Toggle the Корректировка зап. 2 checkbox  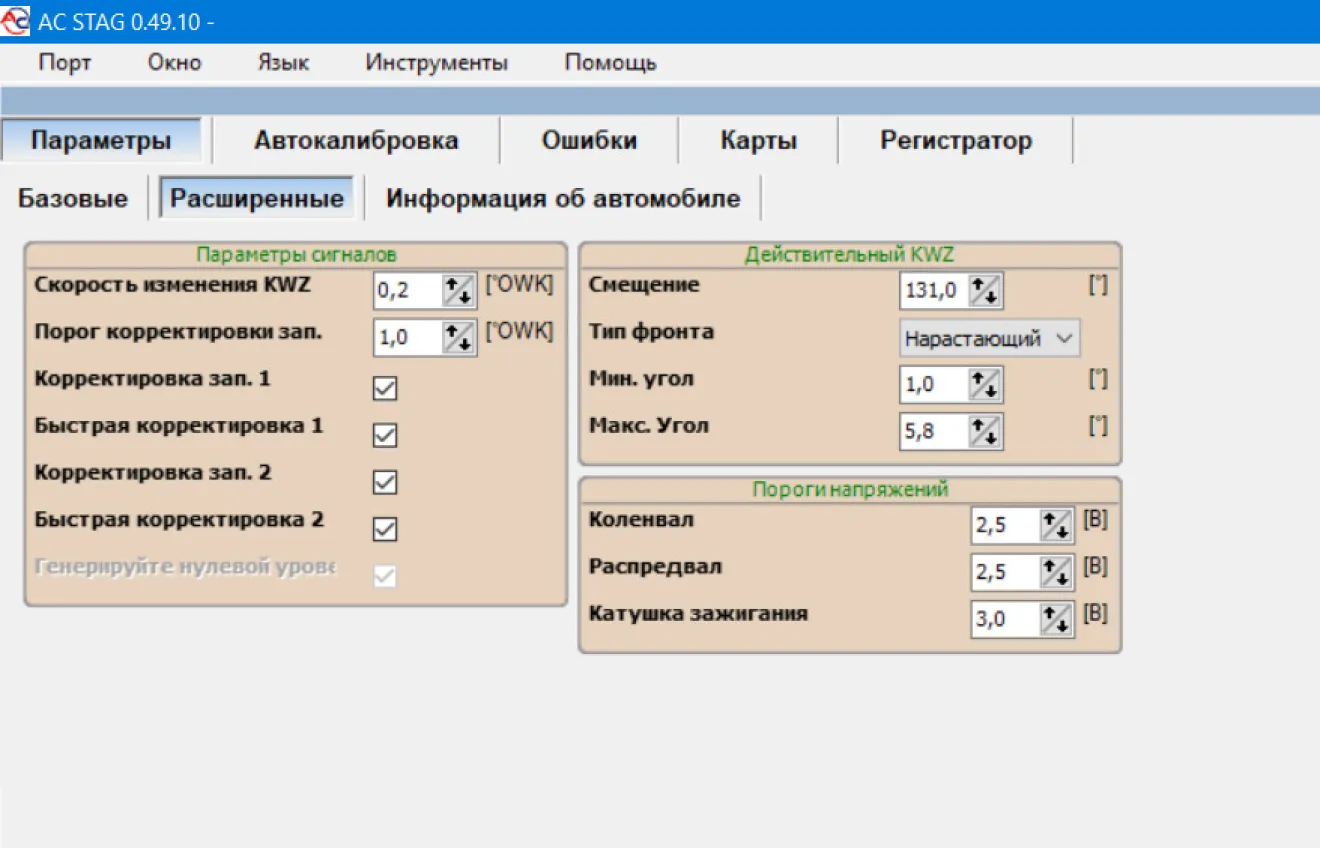point(385,482)
